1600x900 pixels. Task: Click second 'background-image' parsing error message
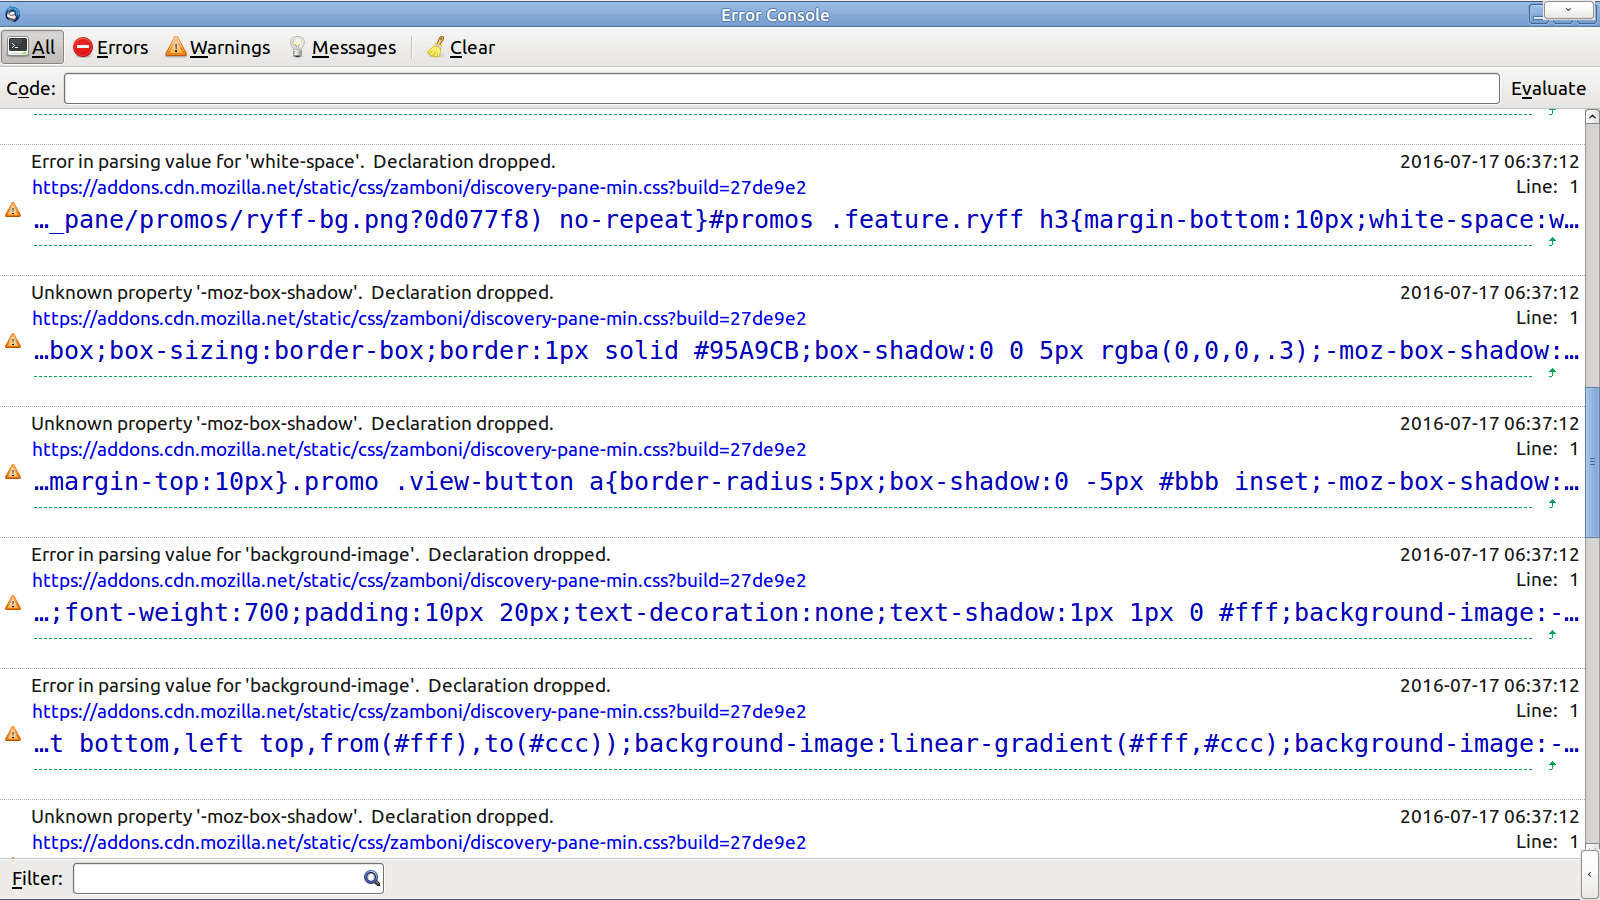[x=321, y=685]
